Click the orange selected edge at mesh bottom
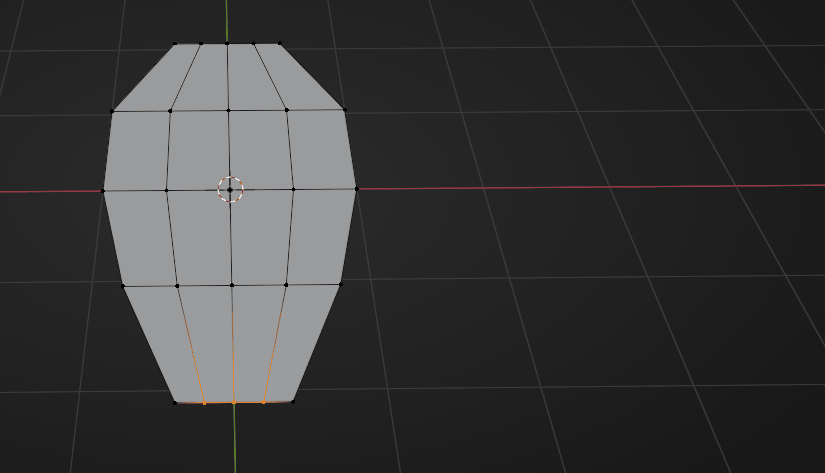The height and width of the screenshot is (473, 825). tap(219, 403)
